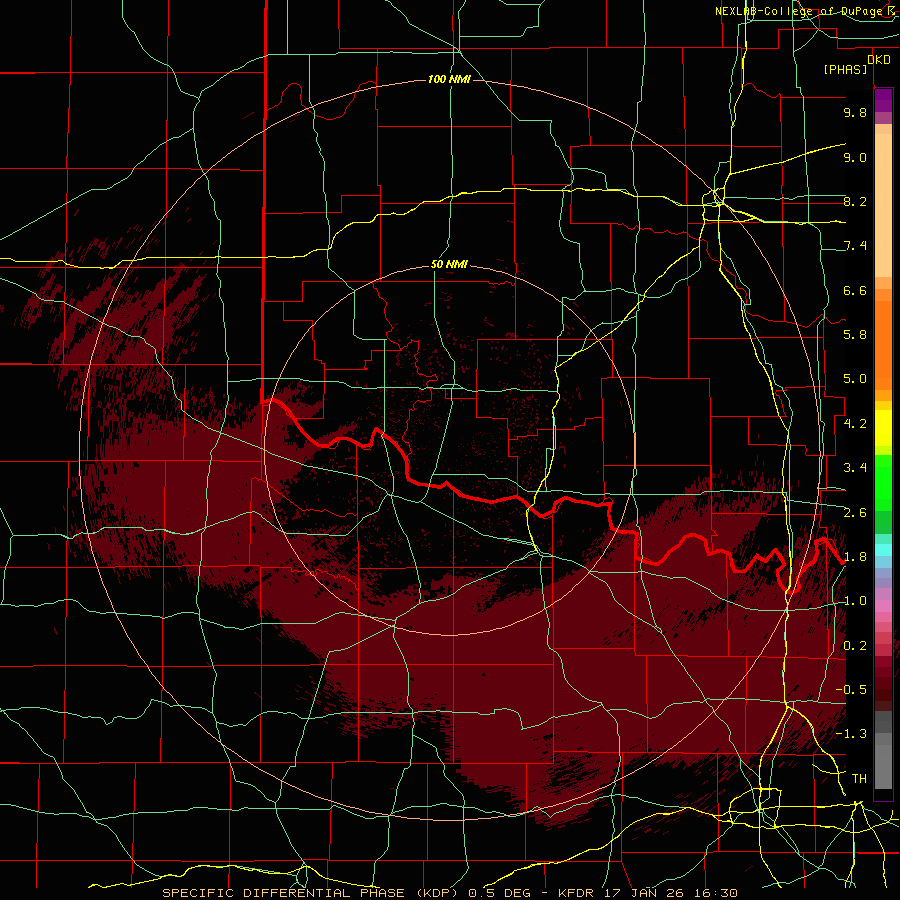Viewport: 900px width, 900px height.
Task: Click the -1.3 legend value
Action: pyautogui.click(x=851, y=734)
